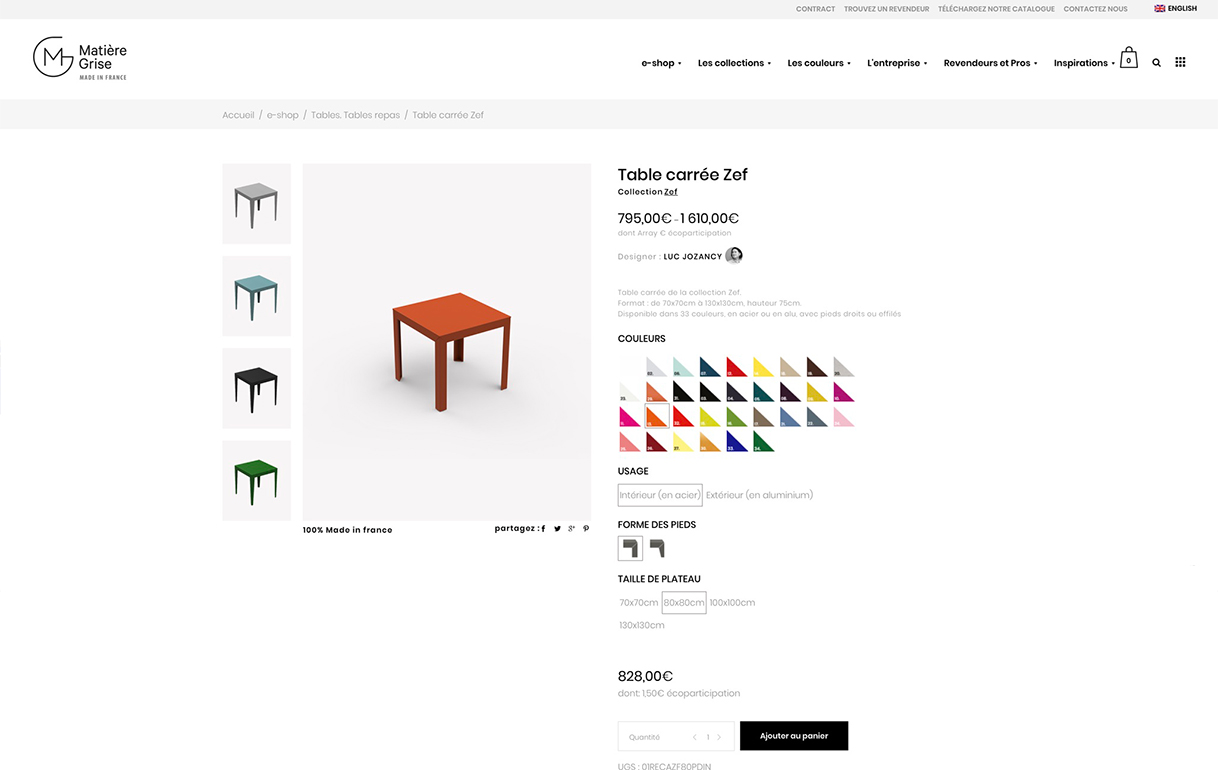Choose the 100x100cm tabletop size
The width and height of the screenshot is (1218, 770).
(732, 603)
